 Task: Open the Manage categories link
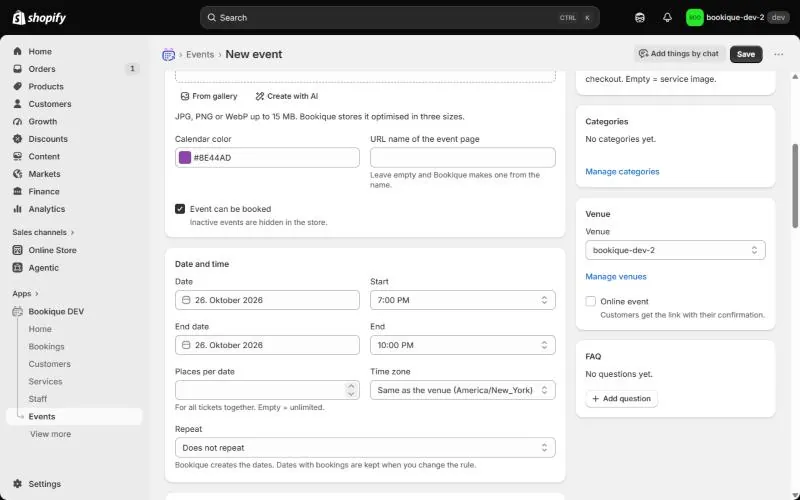(622, 171)
